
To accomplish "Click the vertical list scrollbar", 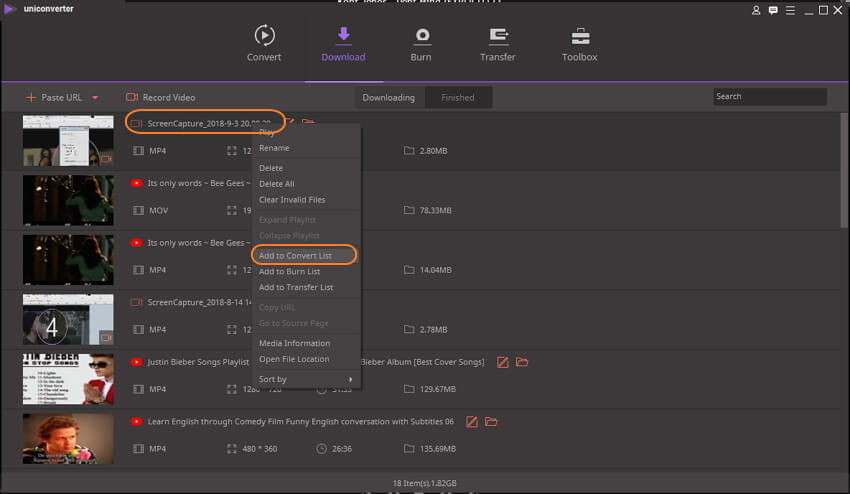I will point(843,171).
